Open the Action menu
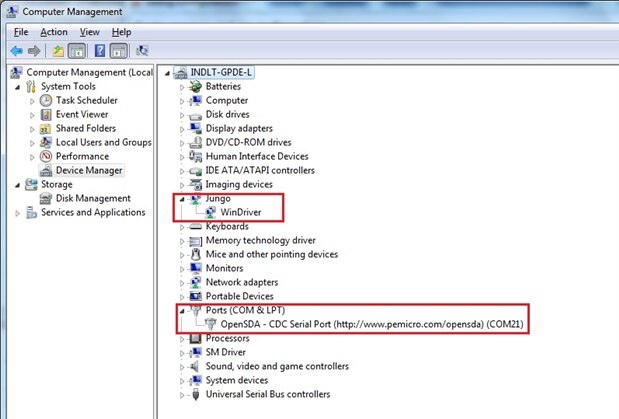Screen dimensions: 619x419 54,32
